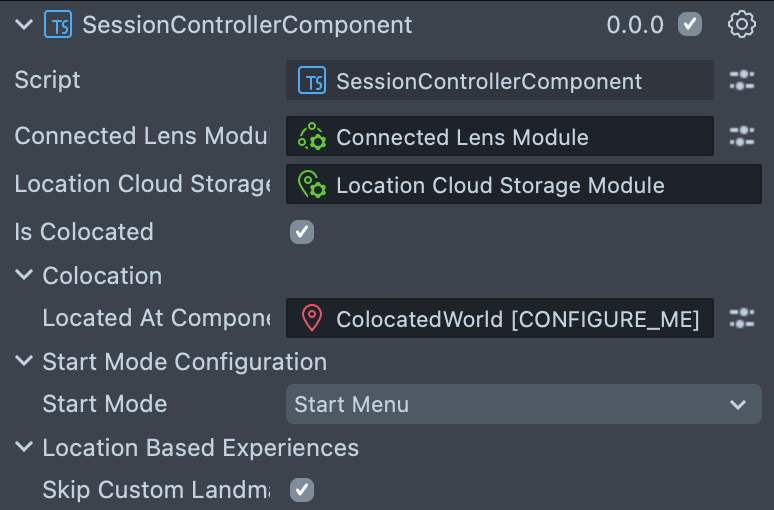The image size is (774, 510).
Task: Collapse the SessionControllerComponent section
Action: pos(24,25)
